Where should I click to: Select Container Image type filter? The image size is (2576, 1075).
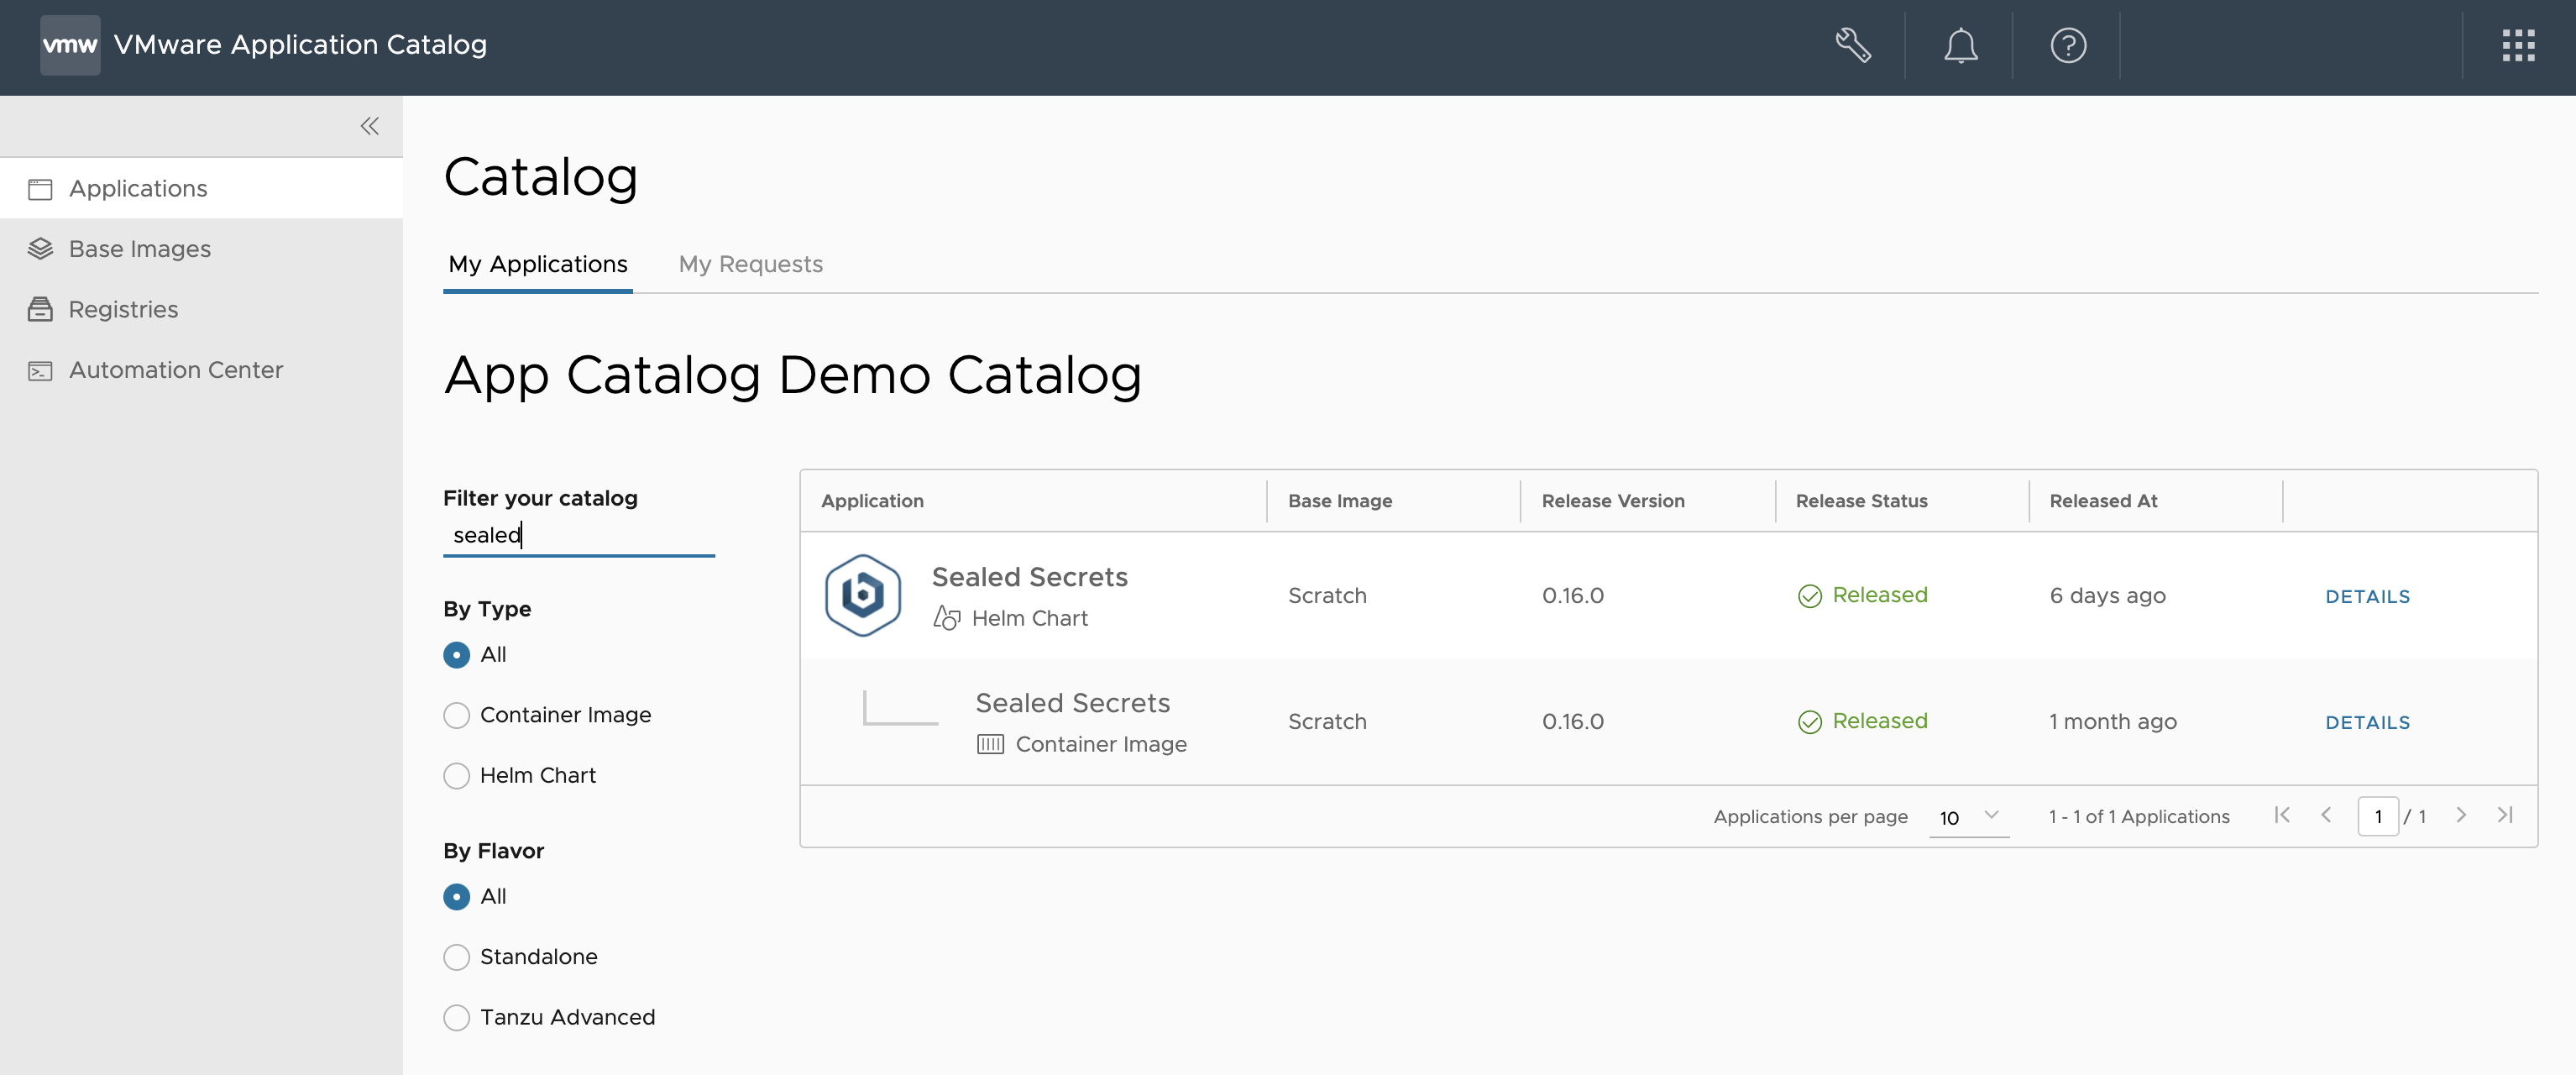point(456,715)
